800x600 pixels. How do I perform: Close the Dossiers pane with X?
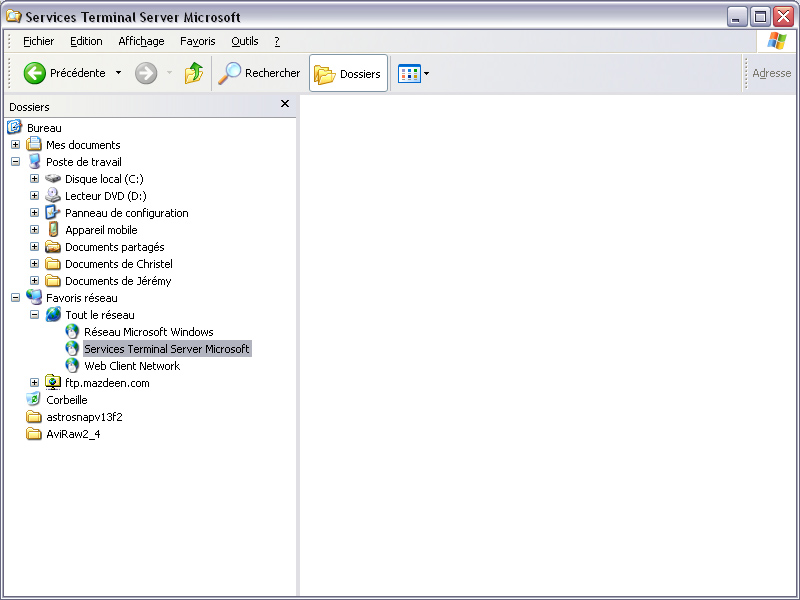pyautogui.click(x=285, y=104)
